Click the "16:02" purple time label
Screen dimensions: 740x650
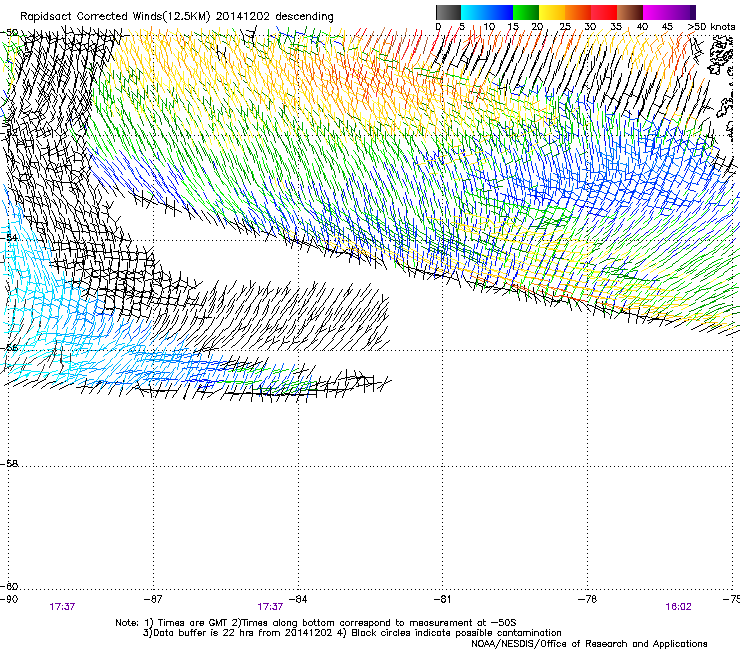(x=678, y=607)
